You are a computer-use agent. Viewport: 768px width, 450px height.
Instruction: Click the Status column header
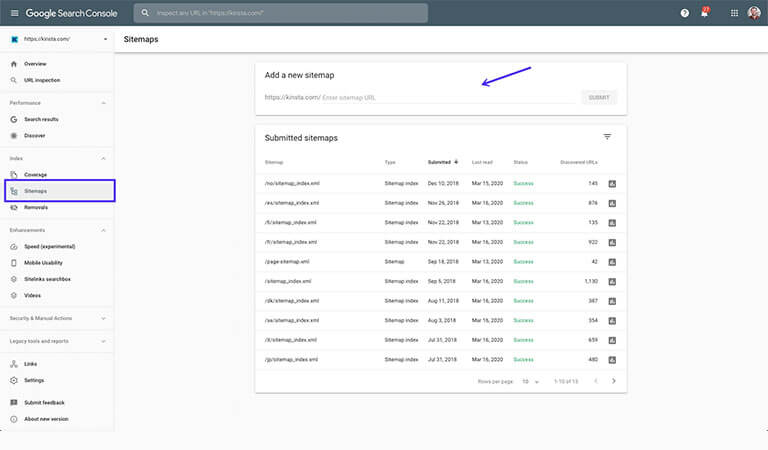click(x=520, y=162)
